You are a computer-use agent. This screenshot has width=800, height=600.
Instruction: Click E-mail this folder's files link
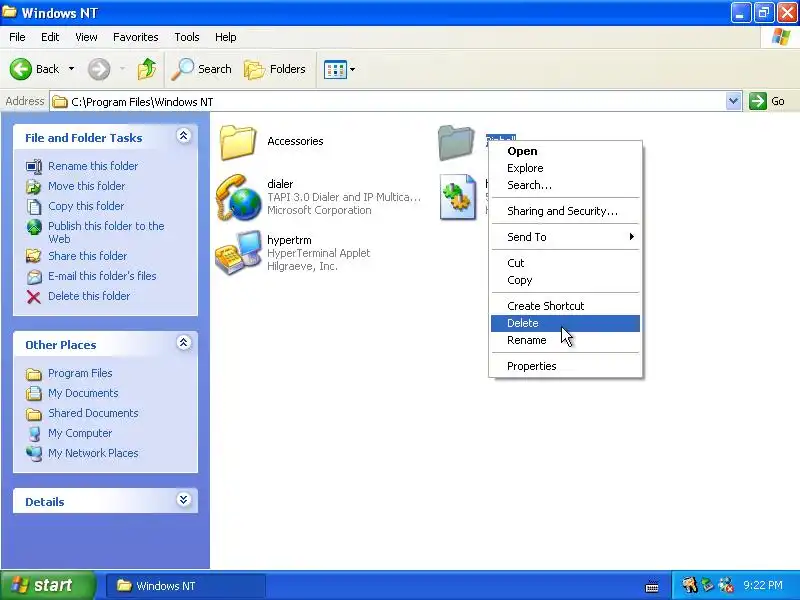click(x=102, y=276)
